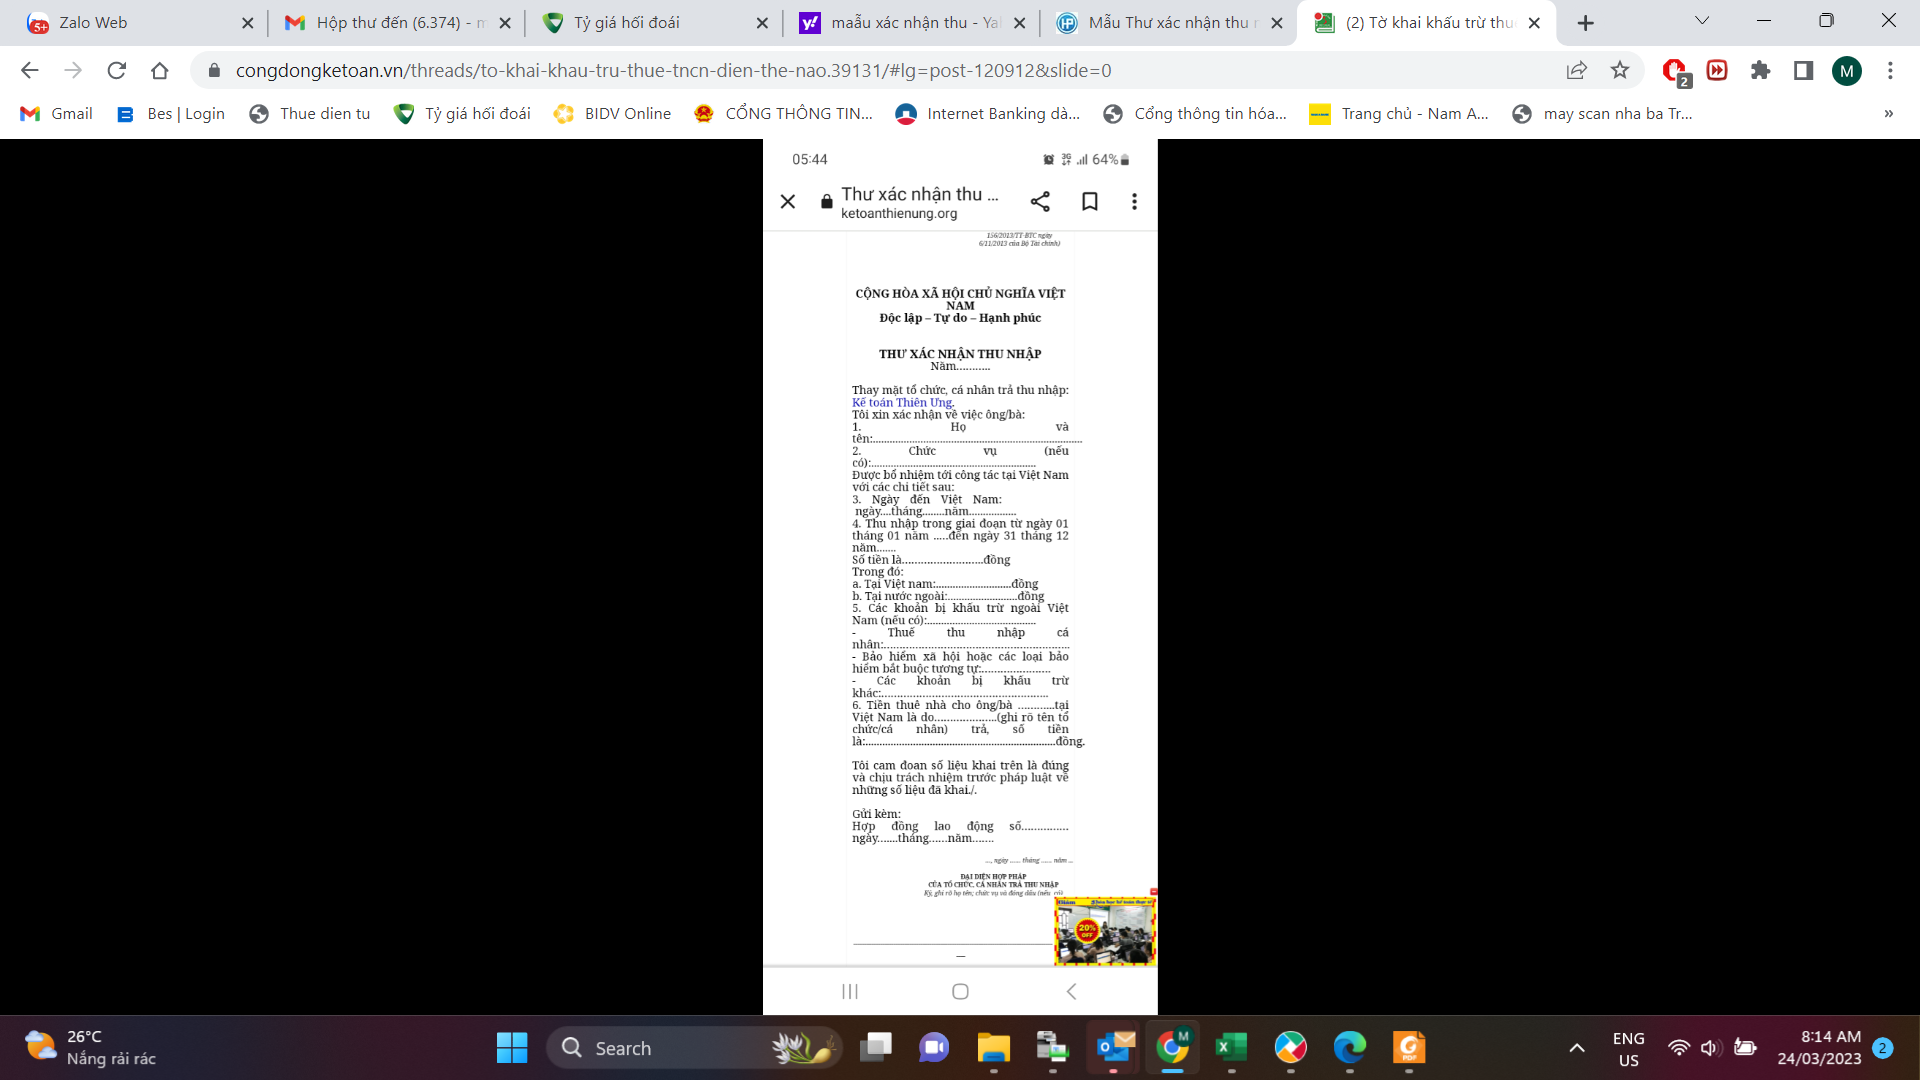Open the Extensions puzzle icon

coord(1760,70)
